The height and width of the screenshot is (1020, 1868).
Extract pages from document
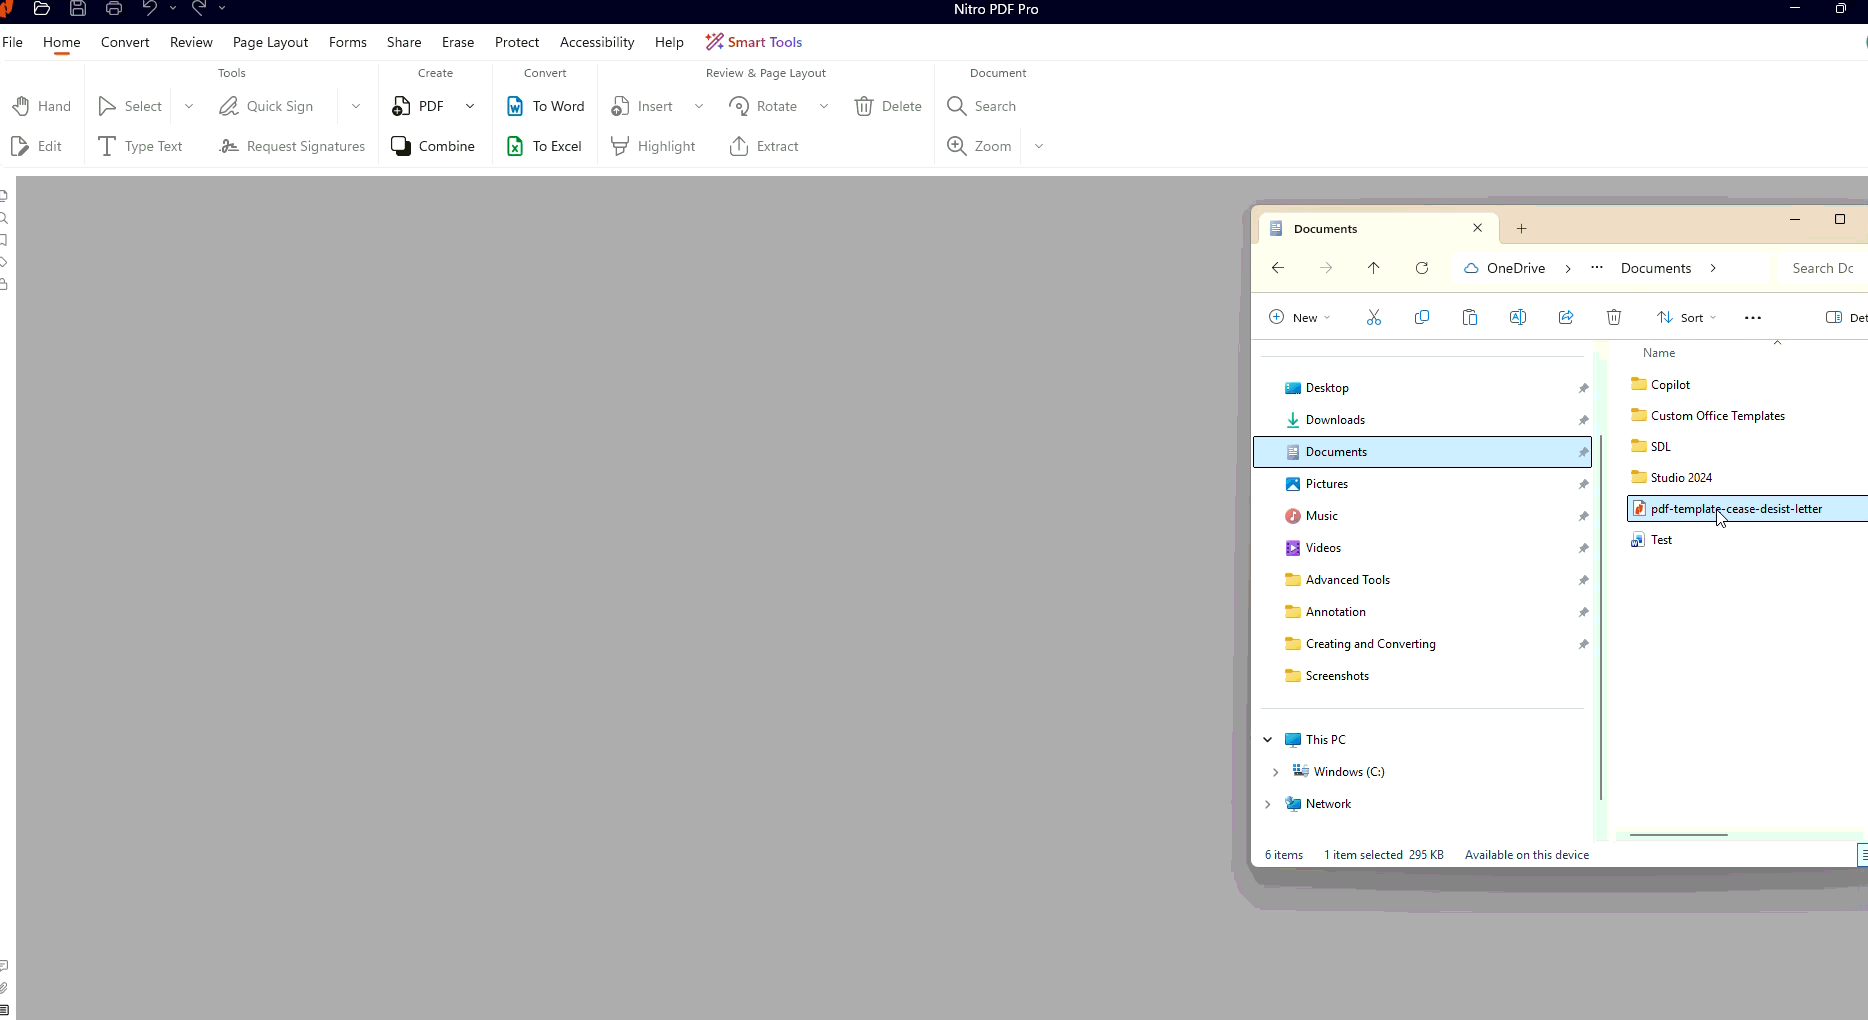click(x=765, y=146)
